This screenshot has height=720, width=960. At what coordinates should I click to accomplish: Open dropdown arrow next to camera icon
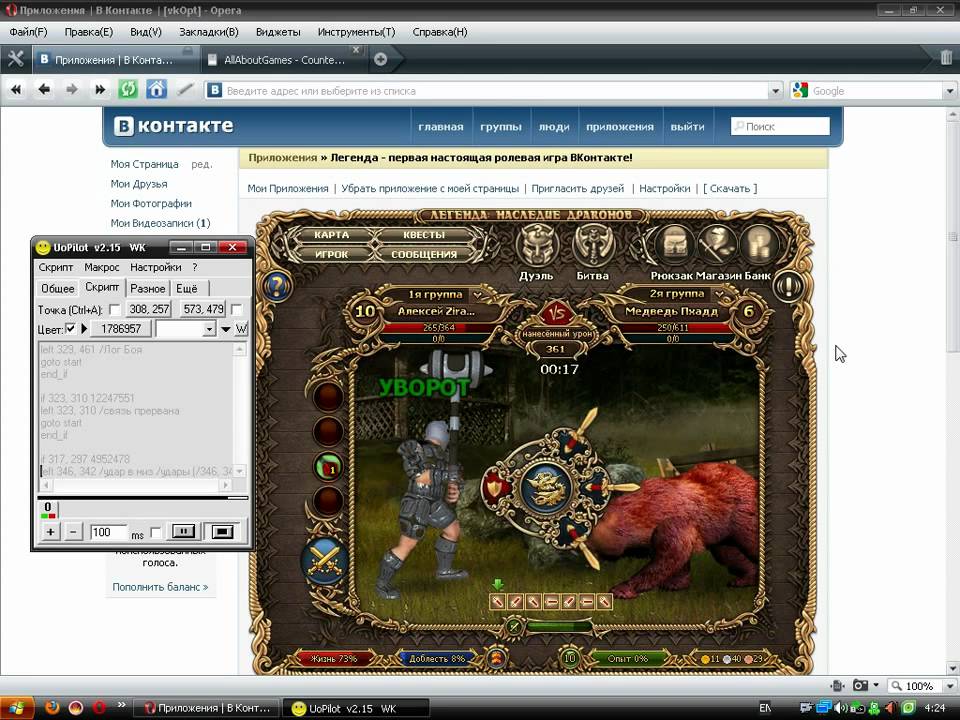point(876,685)
